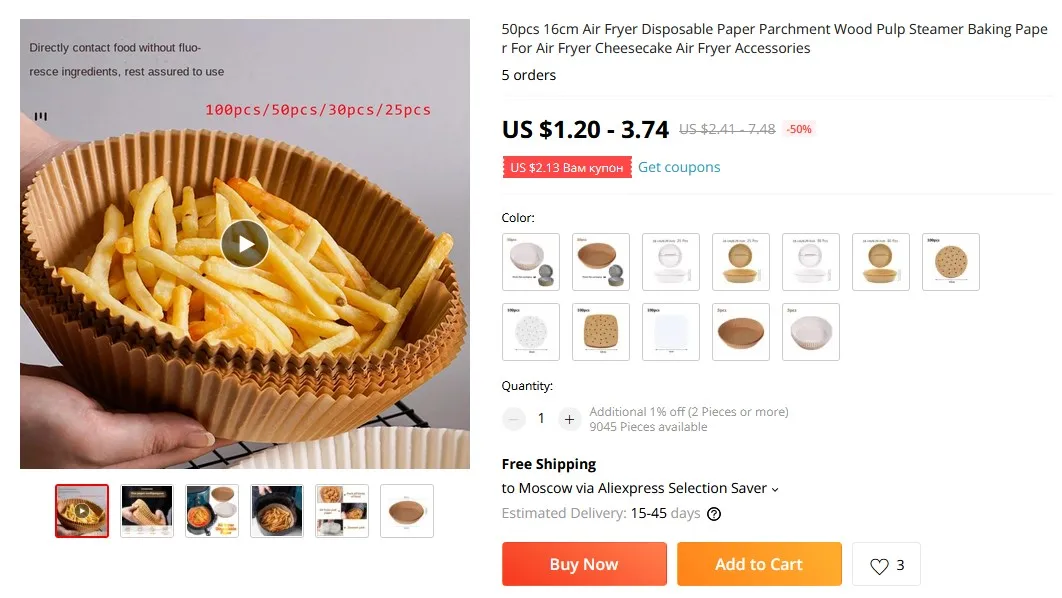Select the brown round liner with fryer swatch

tap(601, 262)
